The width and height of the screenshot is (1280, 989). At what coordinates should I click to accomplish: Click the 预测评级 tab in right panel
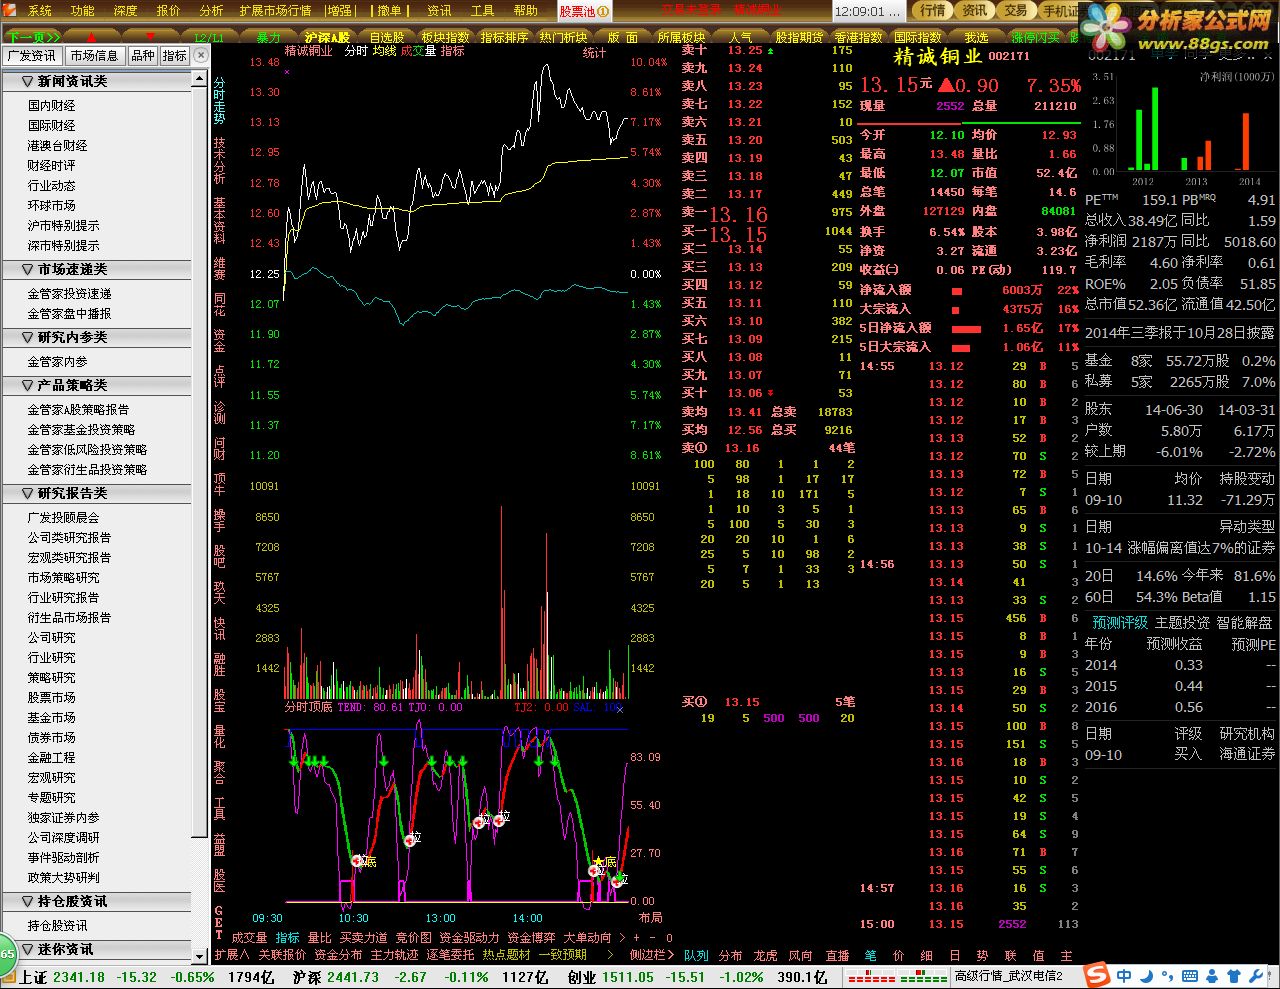(1119, 622)
